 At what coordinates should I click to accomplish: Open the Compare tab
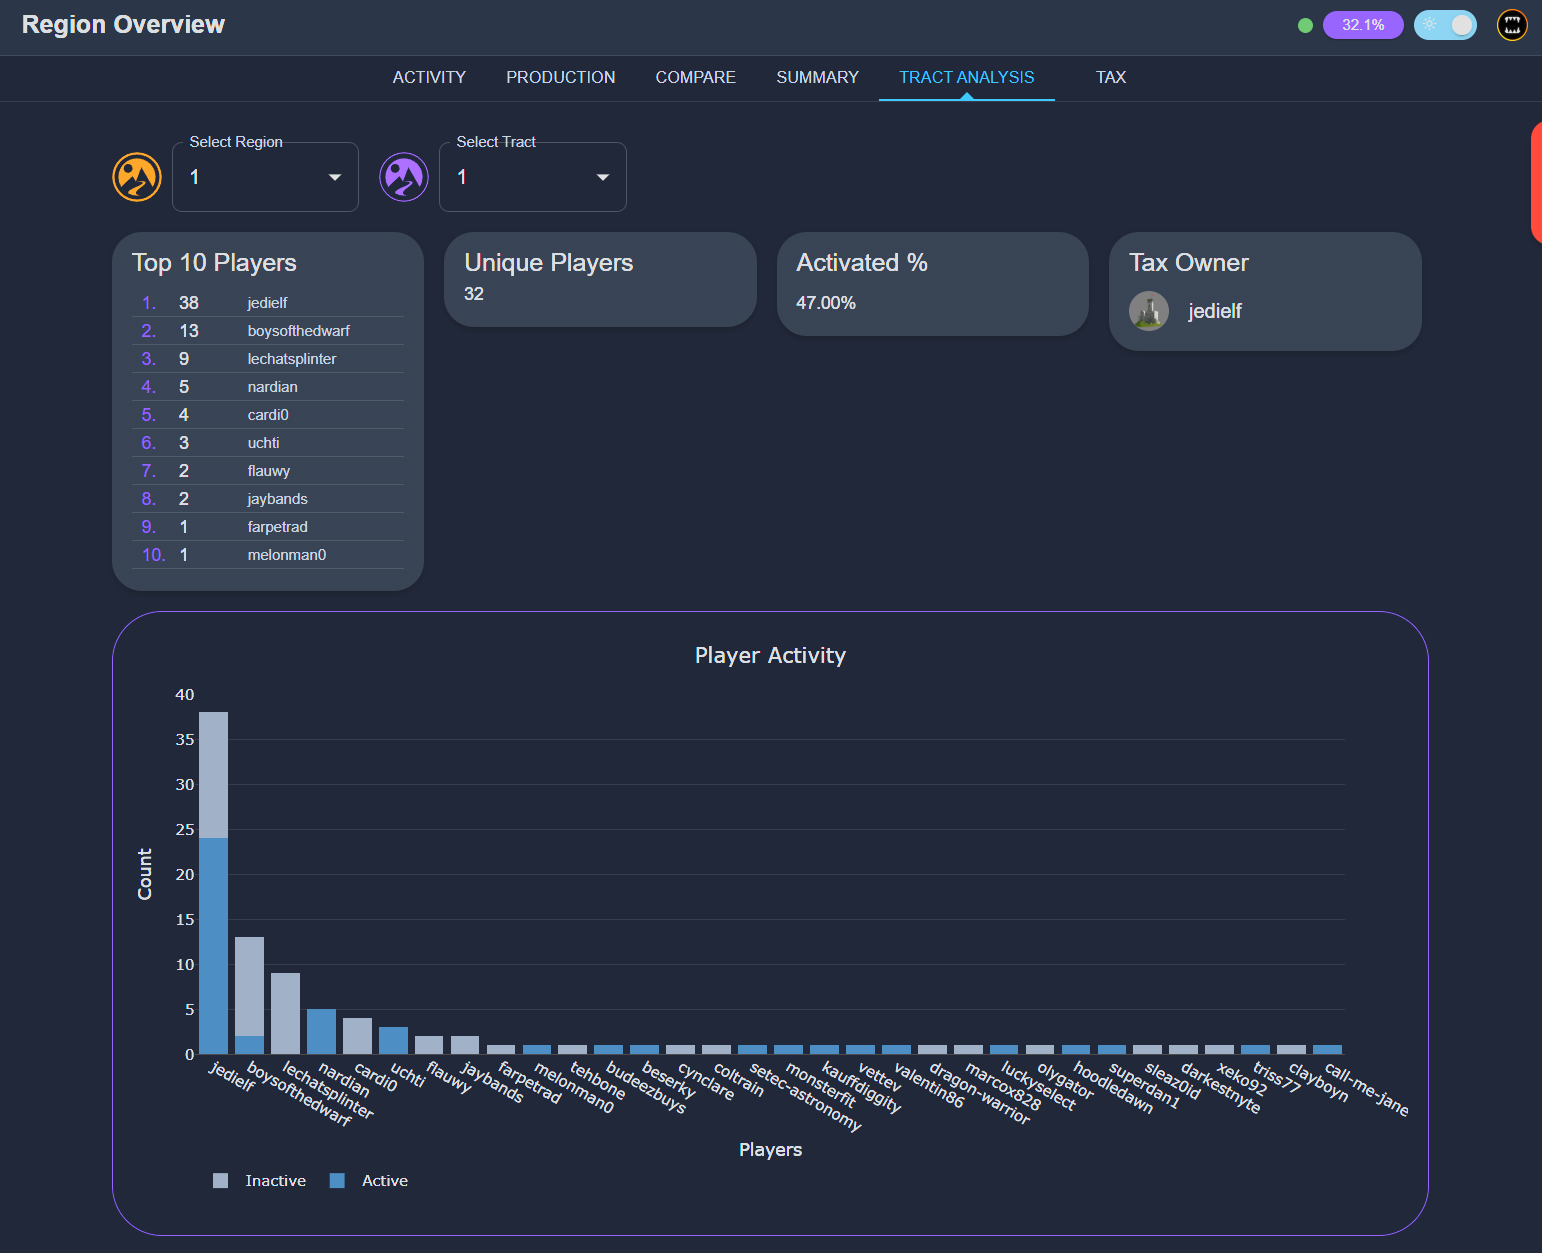pos(695,77)
